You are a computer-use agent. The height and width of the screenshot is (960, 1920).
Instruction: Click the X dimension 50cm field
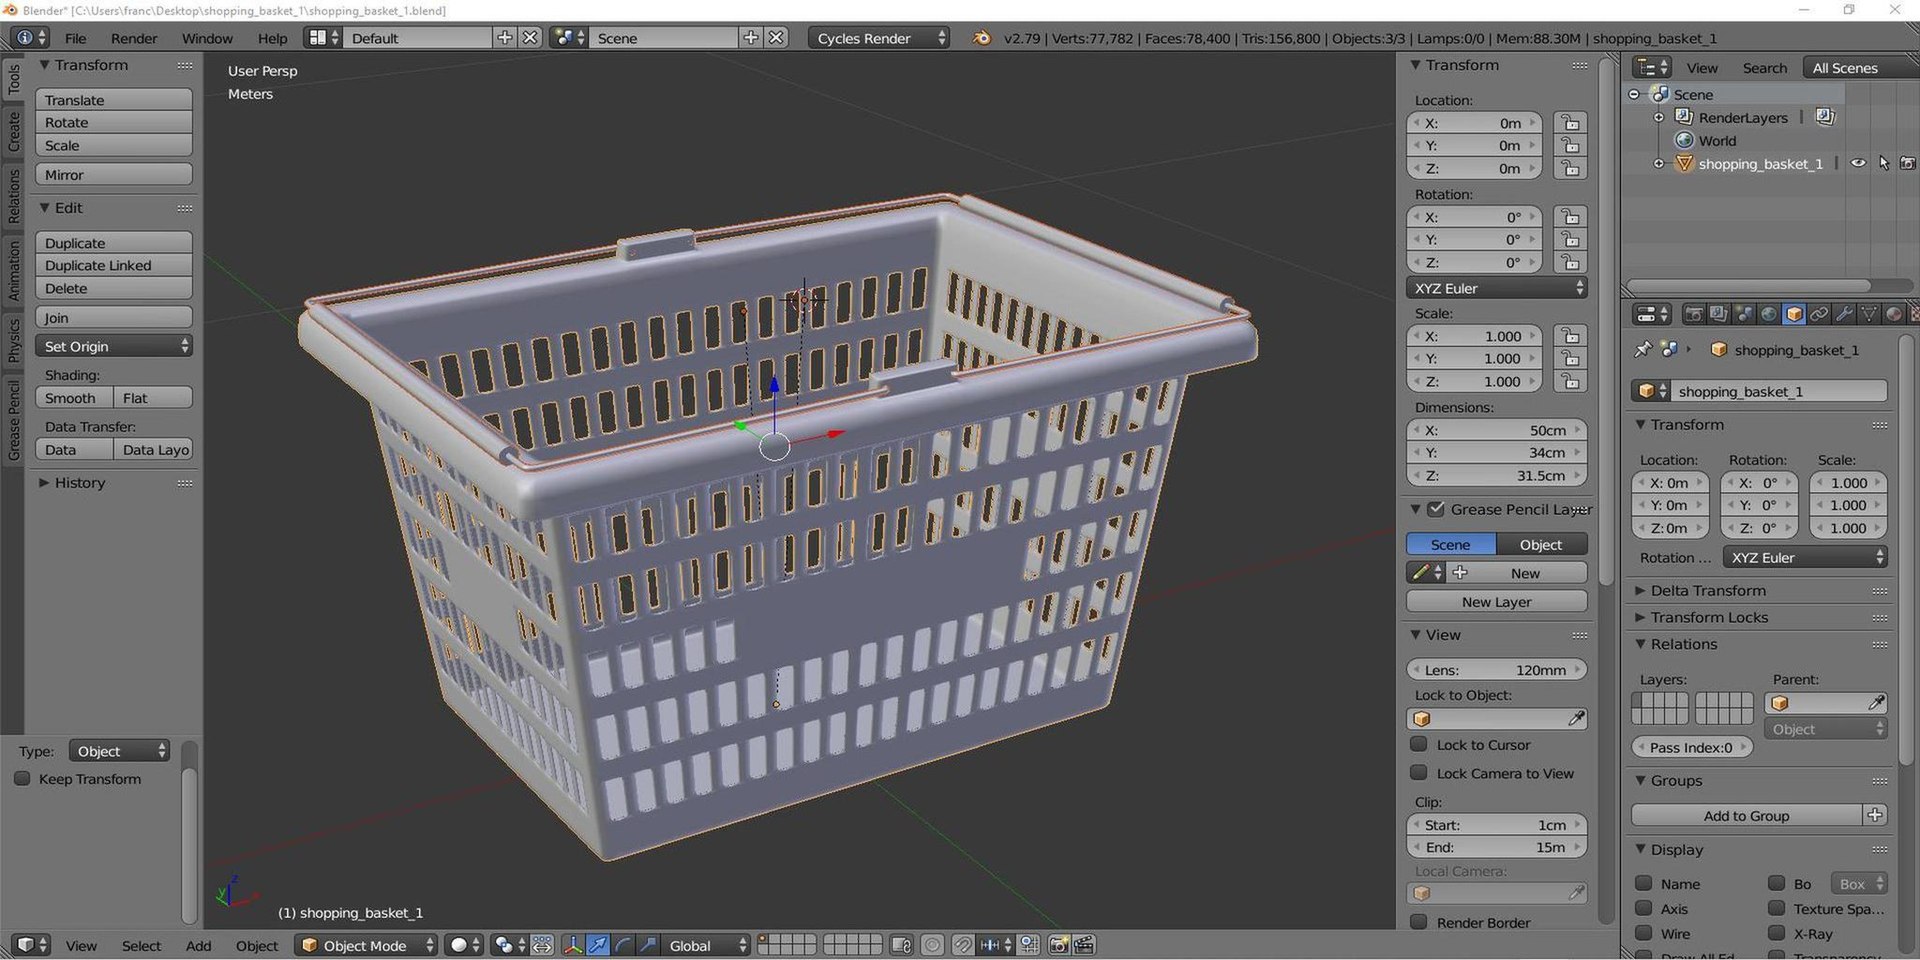click(x=1497, y=430)
